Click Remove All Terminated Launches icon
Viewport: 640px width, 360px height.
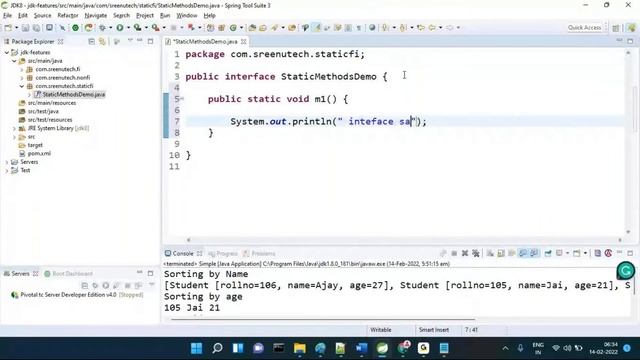[476, 253]
